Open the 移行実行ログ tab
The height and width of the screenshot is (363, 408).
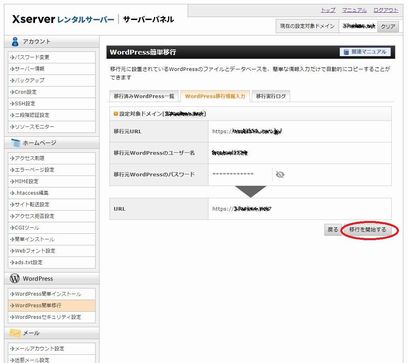click(x=271, y=96)
